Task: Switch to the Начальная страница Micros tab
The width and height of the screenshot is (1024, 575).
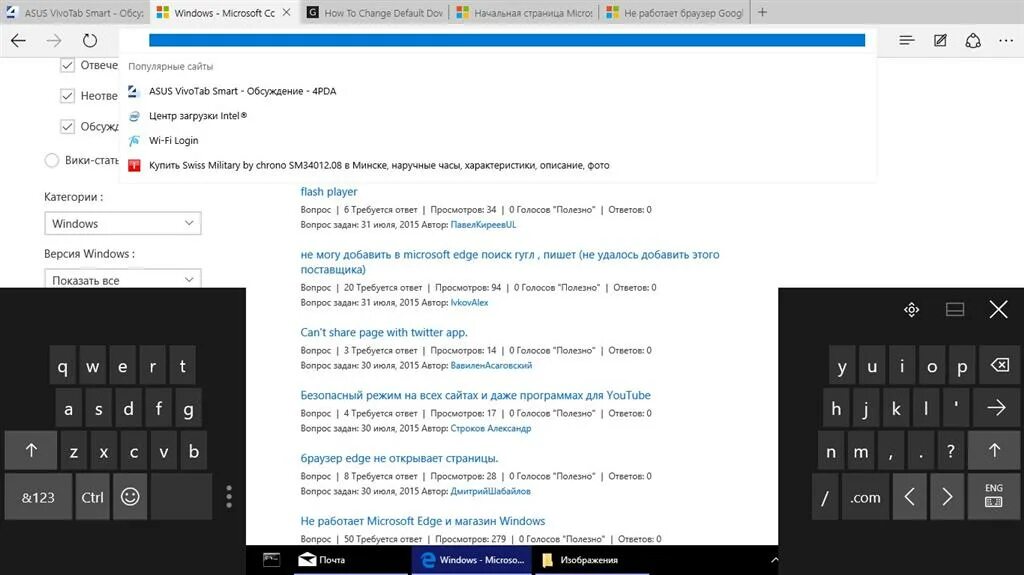Action: point(525,12)
